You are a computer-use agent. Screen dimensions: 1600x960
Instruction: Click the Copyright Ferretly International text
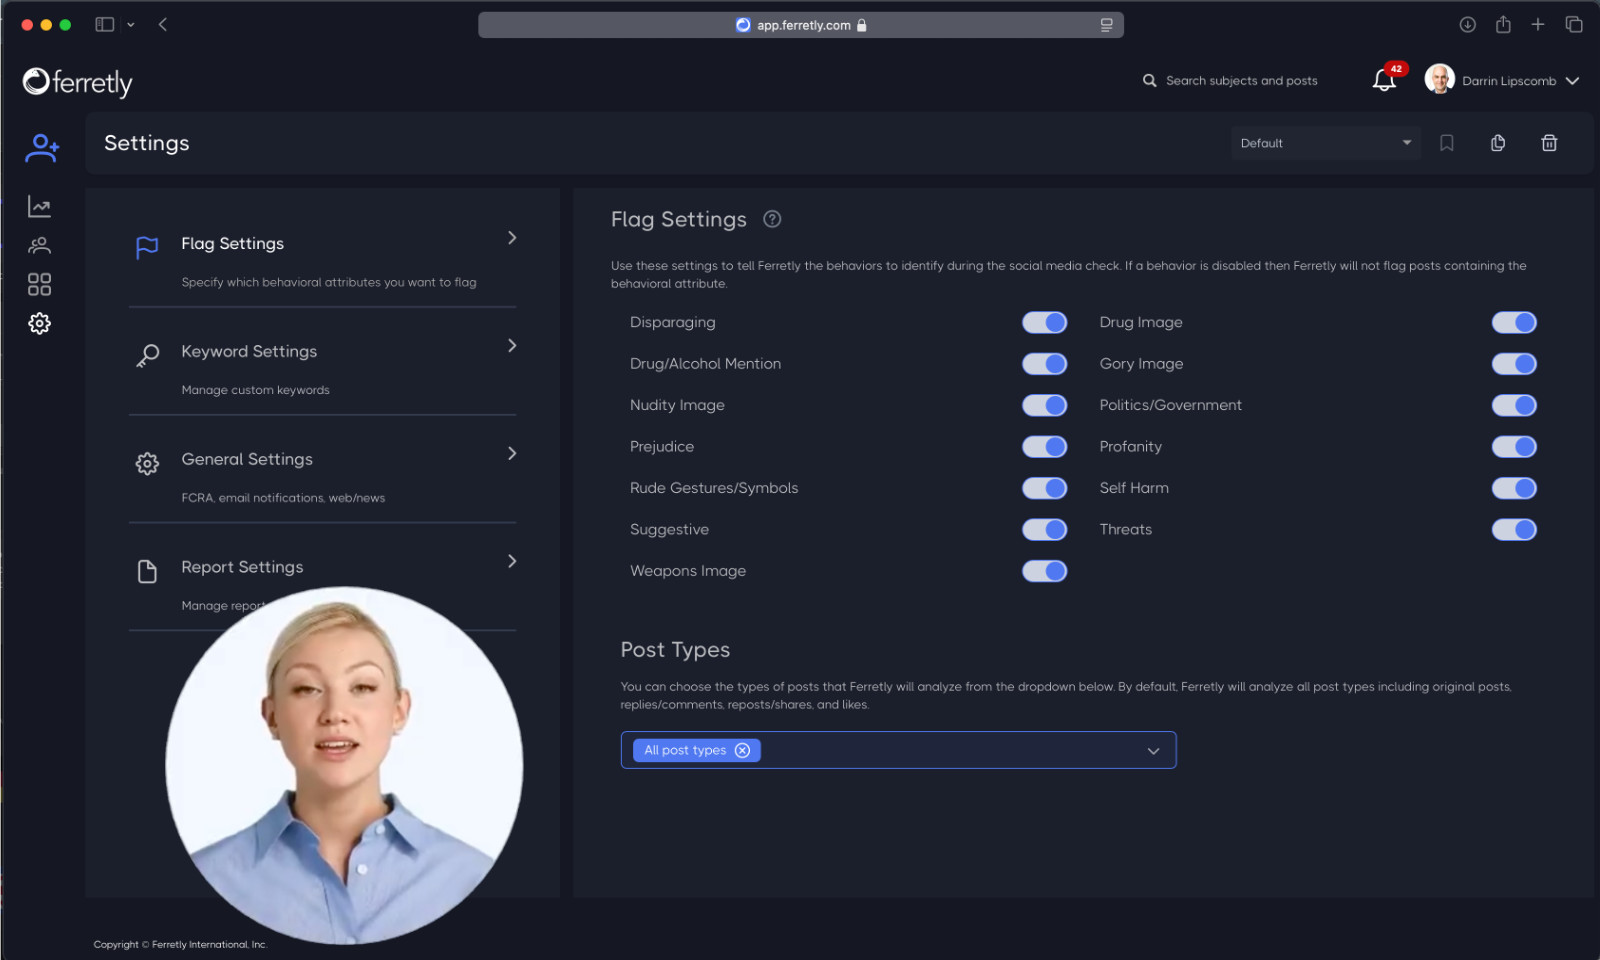180,944
